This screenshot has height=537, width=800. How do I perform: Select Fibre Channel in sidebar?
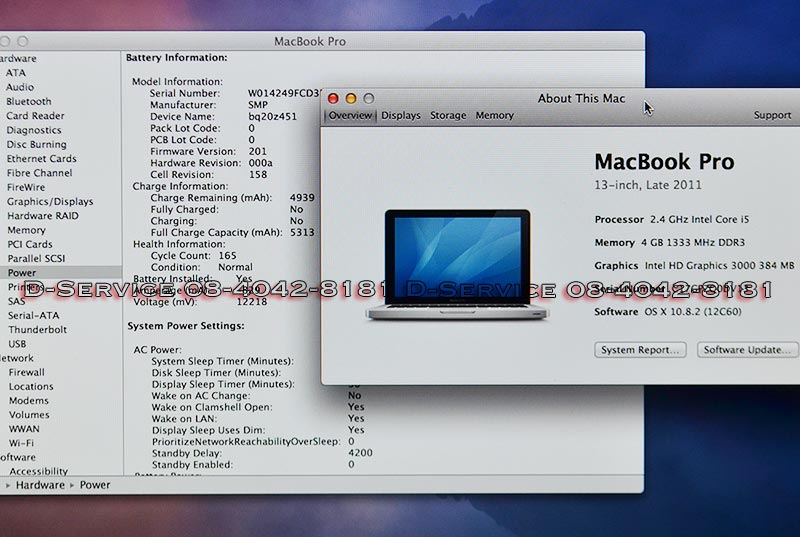pyautogui.click(x=39, y=173)
